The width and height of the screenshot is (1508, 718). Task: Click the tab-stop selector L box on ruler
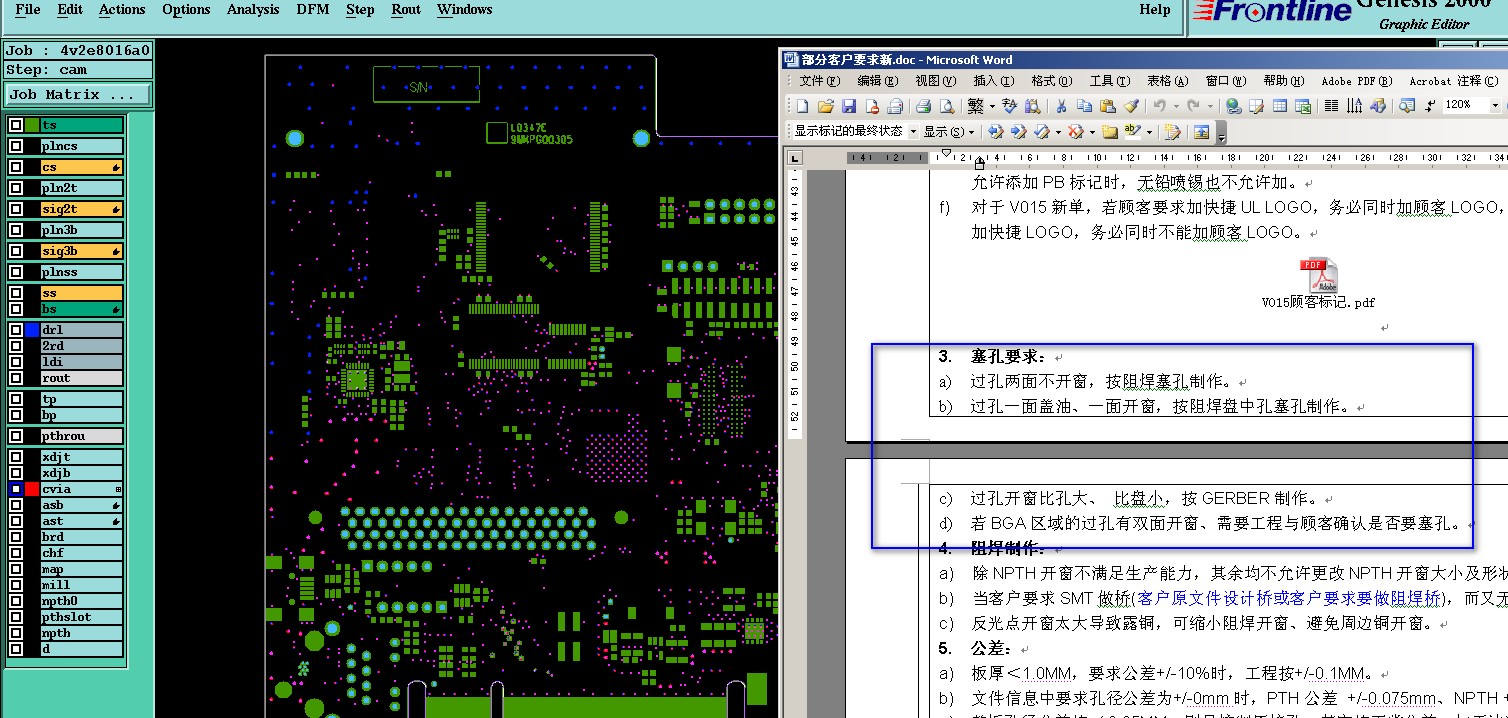click(795, 157)
